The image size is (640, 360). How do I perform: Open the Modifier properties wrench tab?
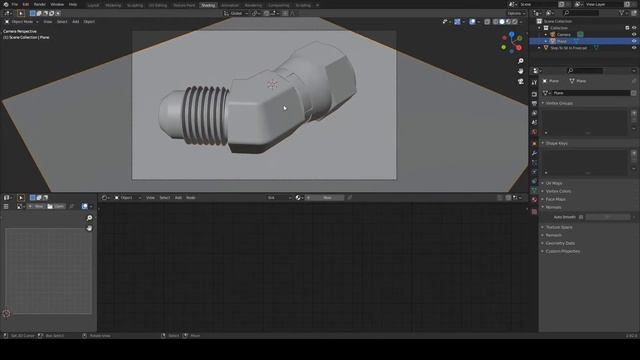pyautogui.click(x=534, y=153)
